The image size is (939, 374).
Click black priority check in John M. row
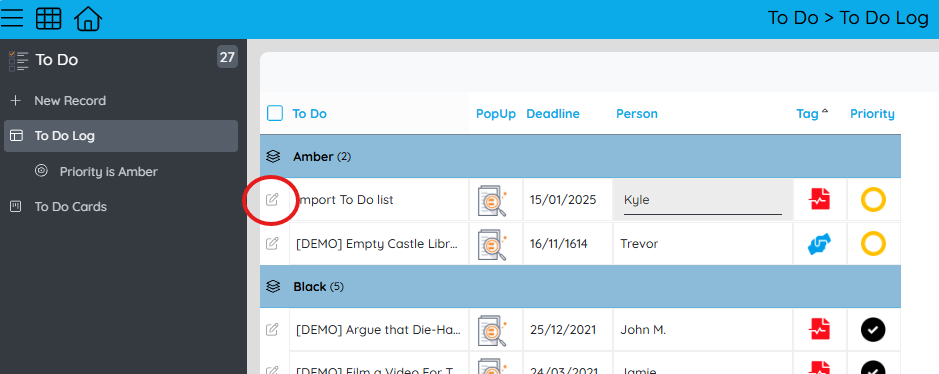(x=873, y=330)
